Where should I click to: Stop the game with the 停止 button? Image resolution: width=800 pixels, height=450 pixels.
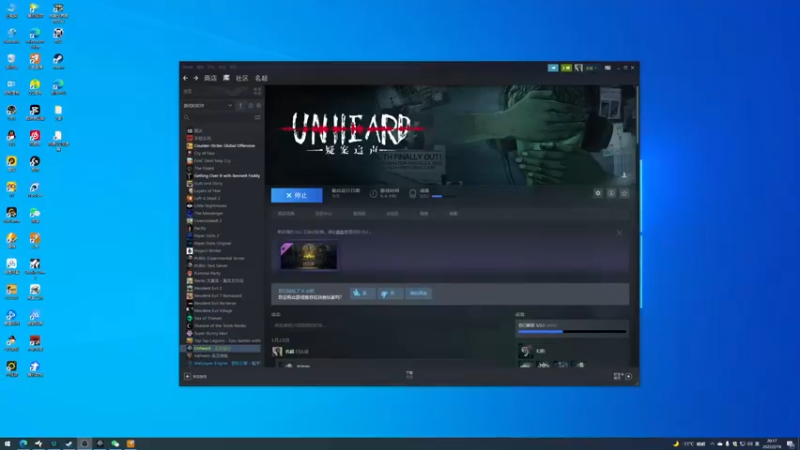[x=296, y=195]
